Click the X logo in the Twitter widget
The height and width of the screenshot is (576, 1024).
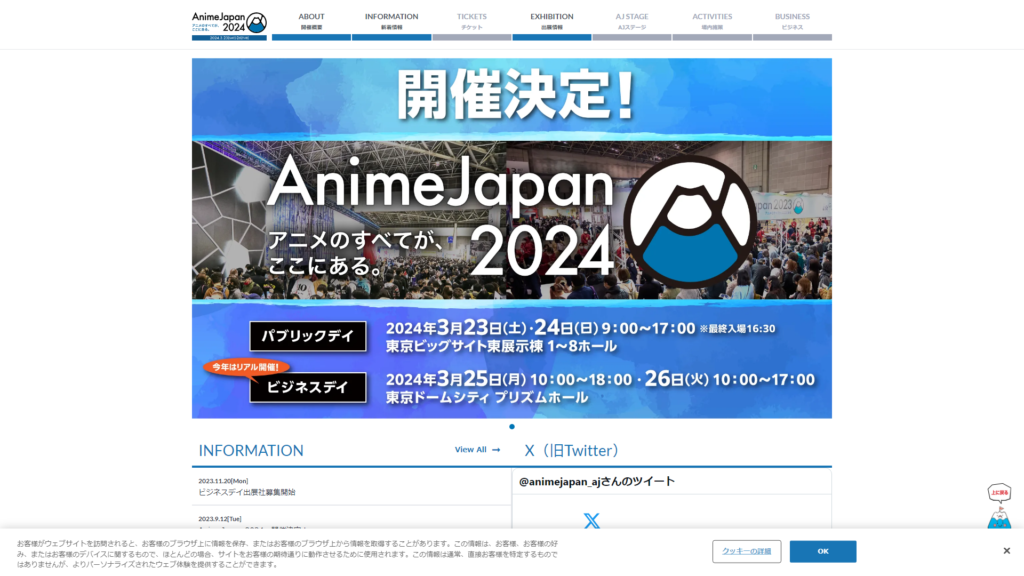point(592,520)
